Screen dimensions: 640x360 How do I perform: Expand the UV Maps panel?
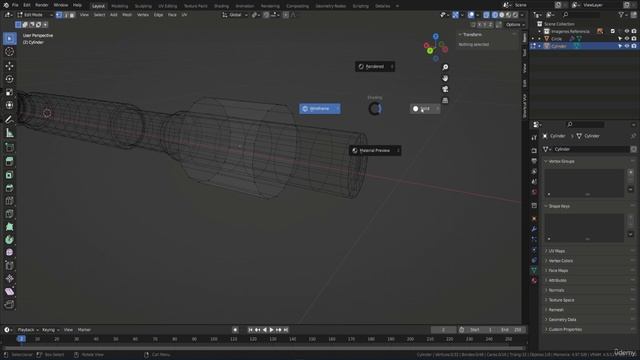point(557,251)
